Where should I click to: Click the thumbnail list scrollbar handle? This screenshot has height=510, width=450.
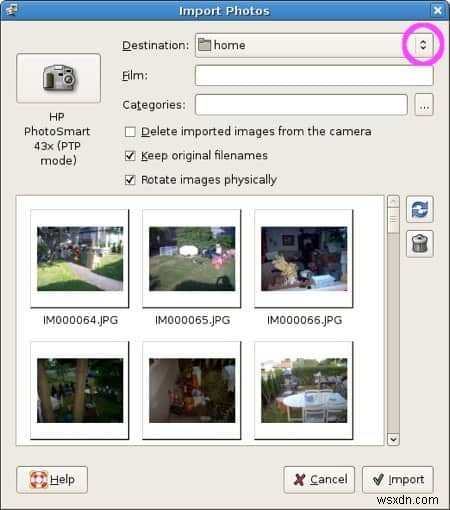click(x=393, y=220)
